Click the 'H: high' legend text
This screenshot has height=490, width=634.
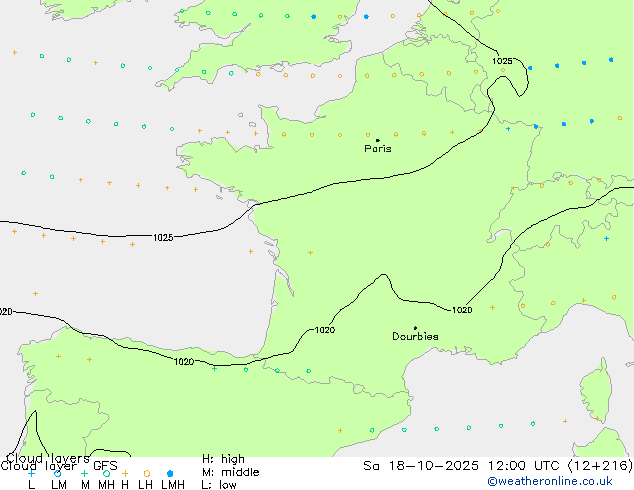223,459
